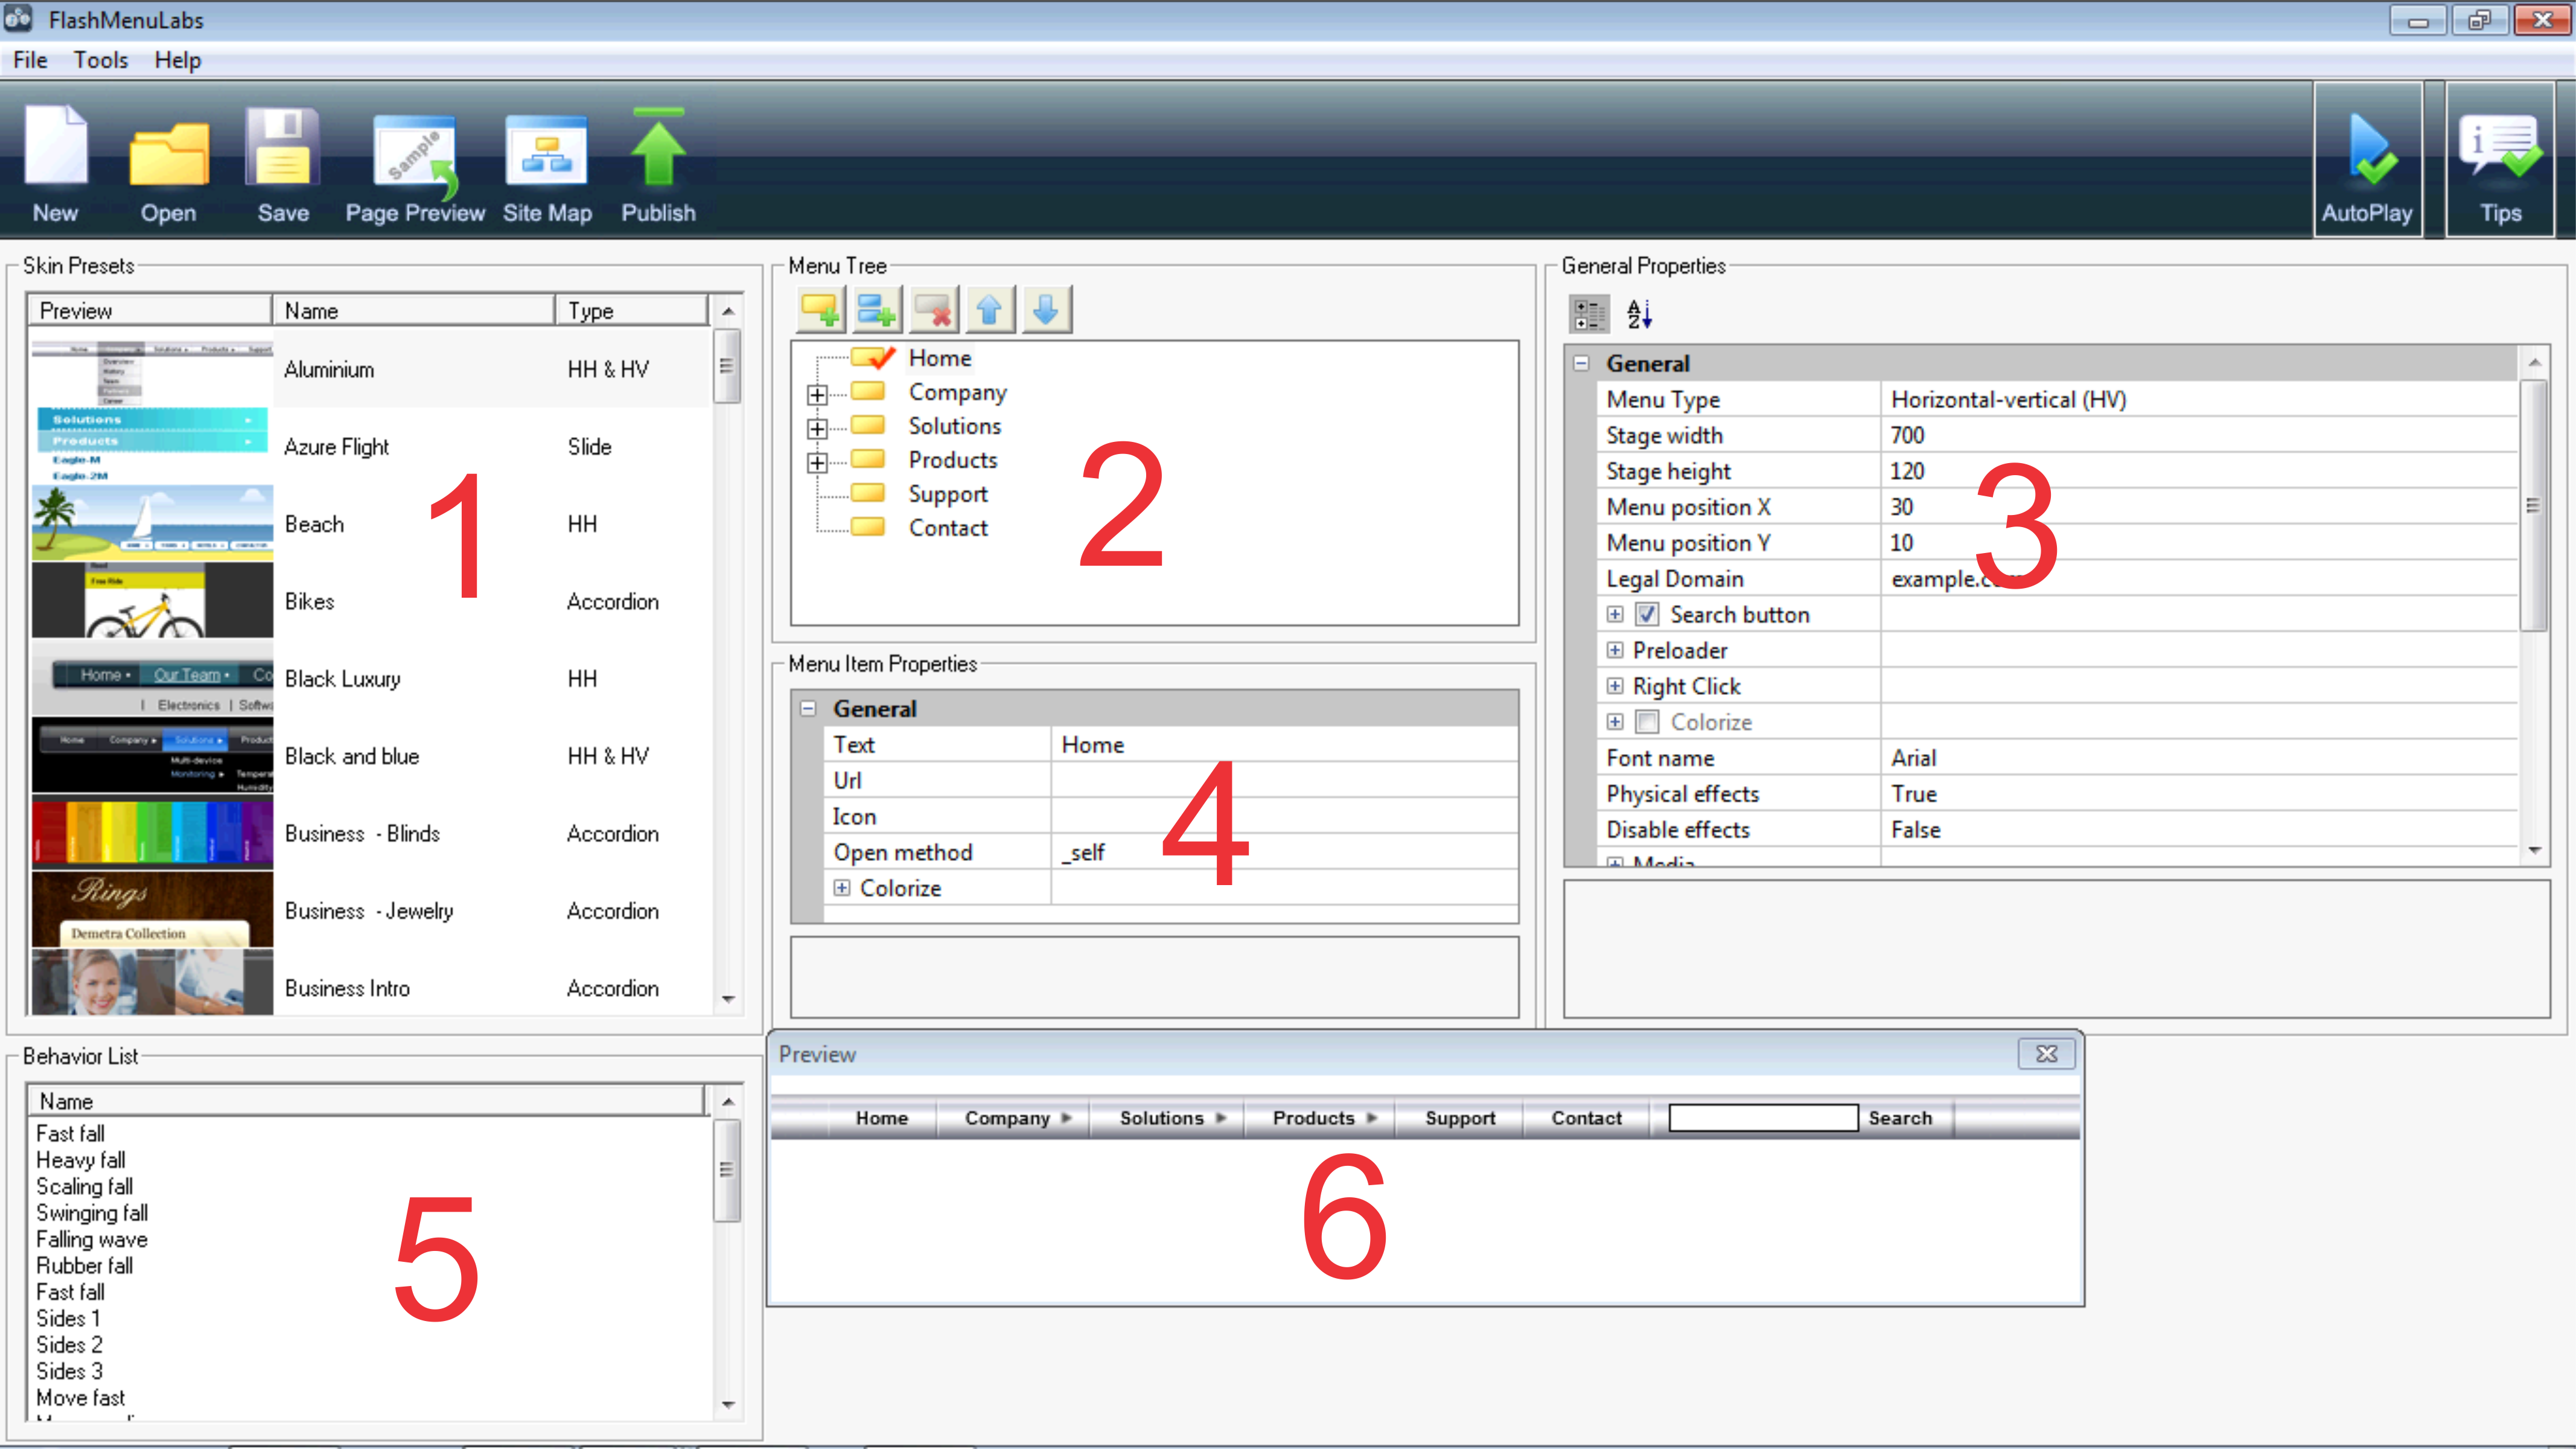
Task: Click delete menu item icon
Action: 934,310
